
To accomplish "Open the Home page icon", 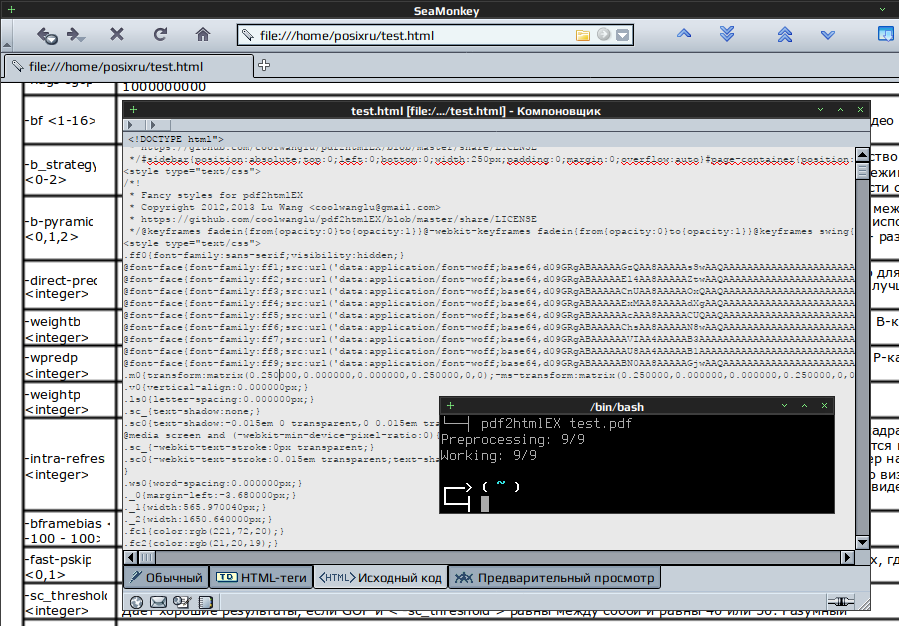I will [202, 35].
